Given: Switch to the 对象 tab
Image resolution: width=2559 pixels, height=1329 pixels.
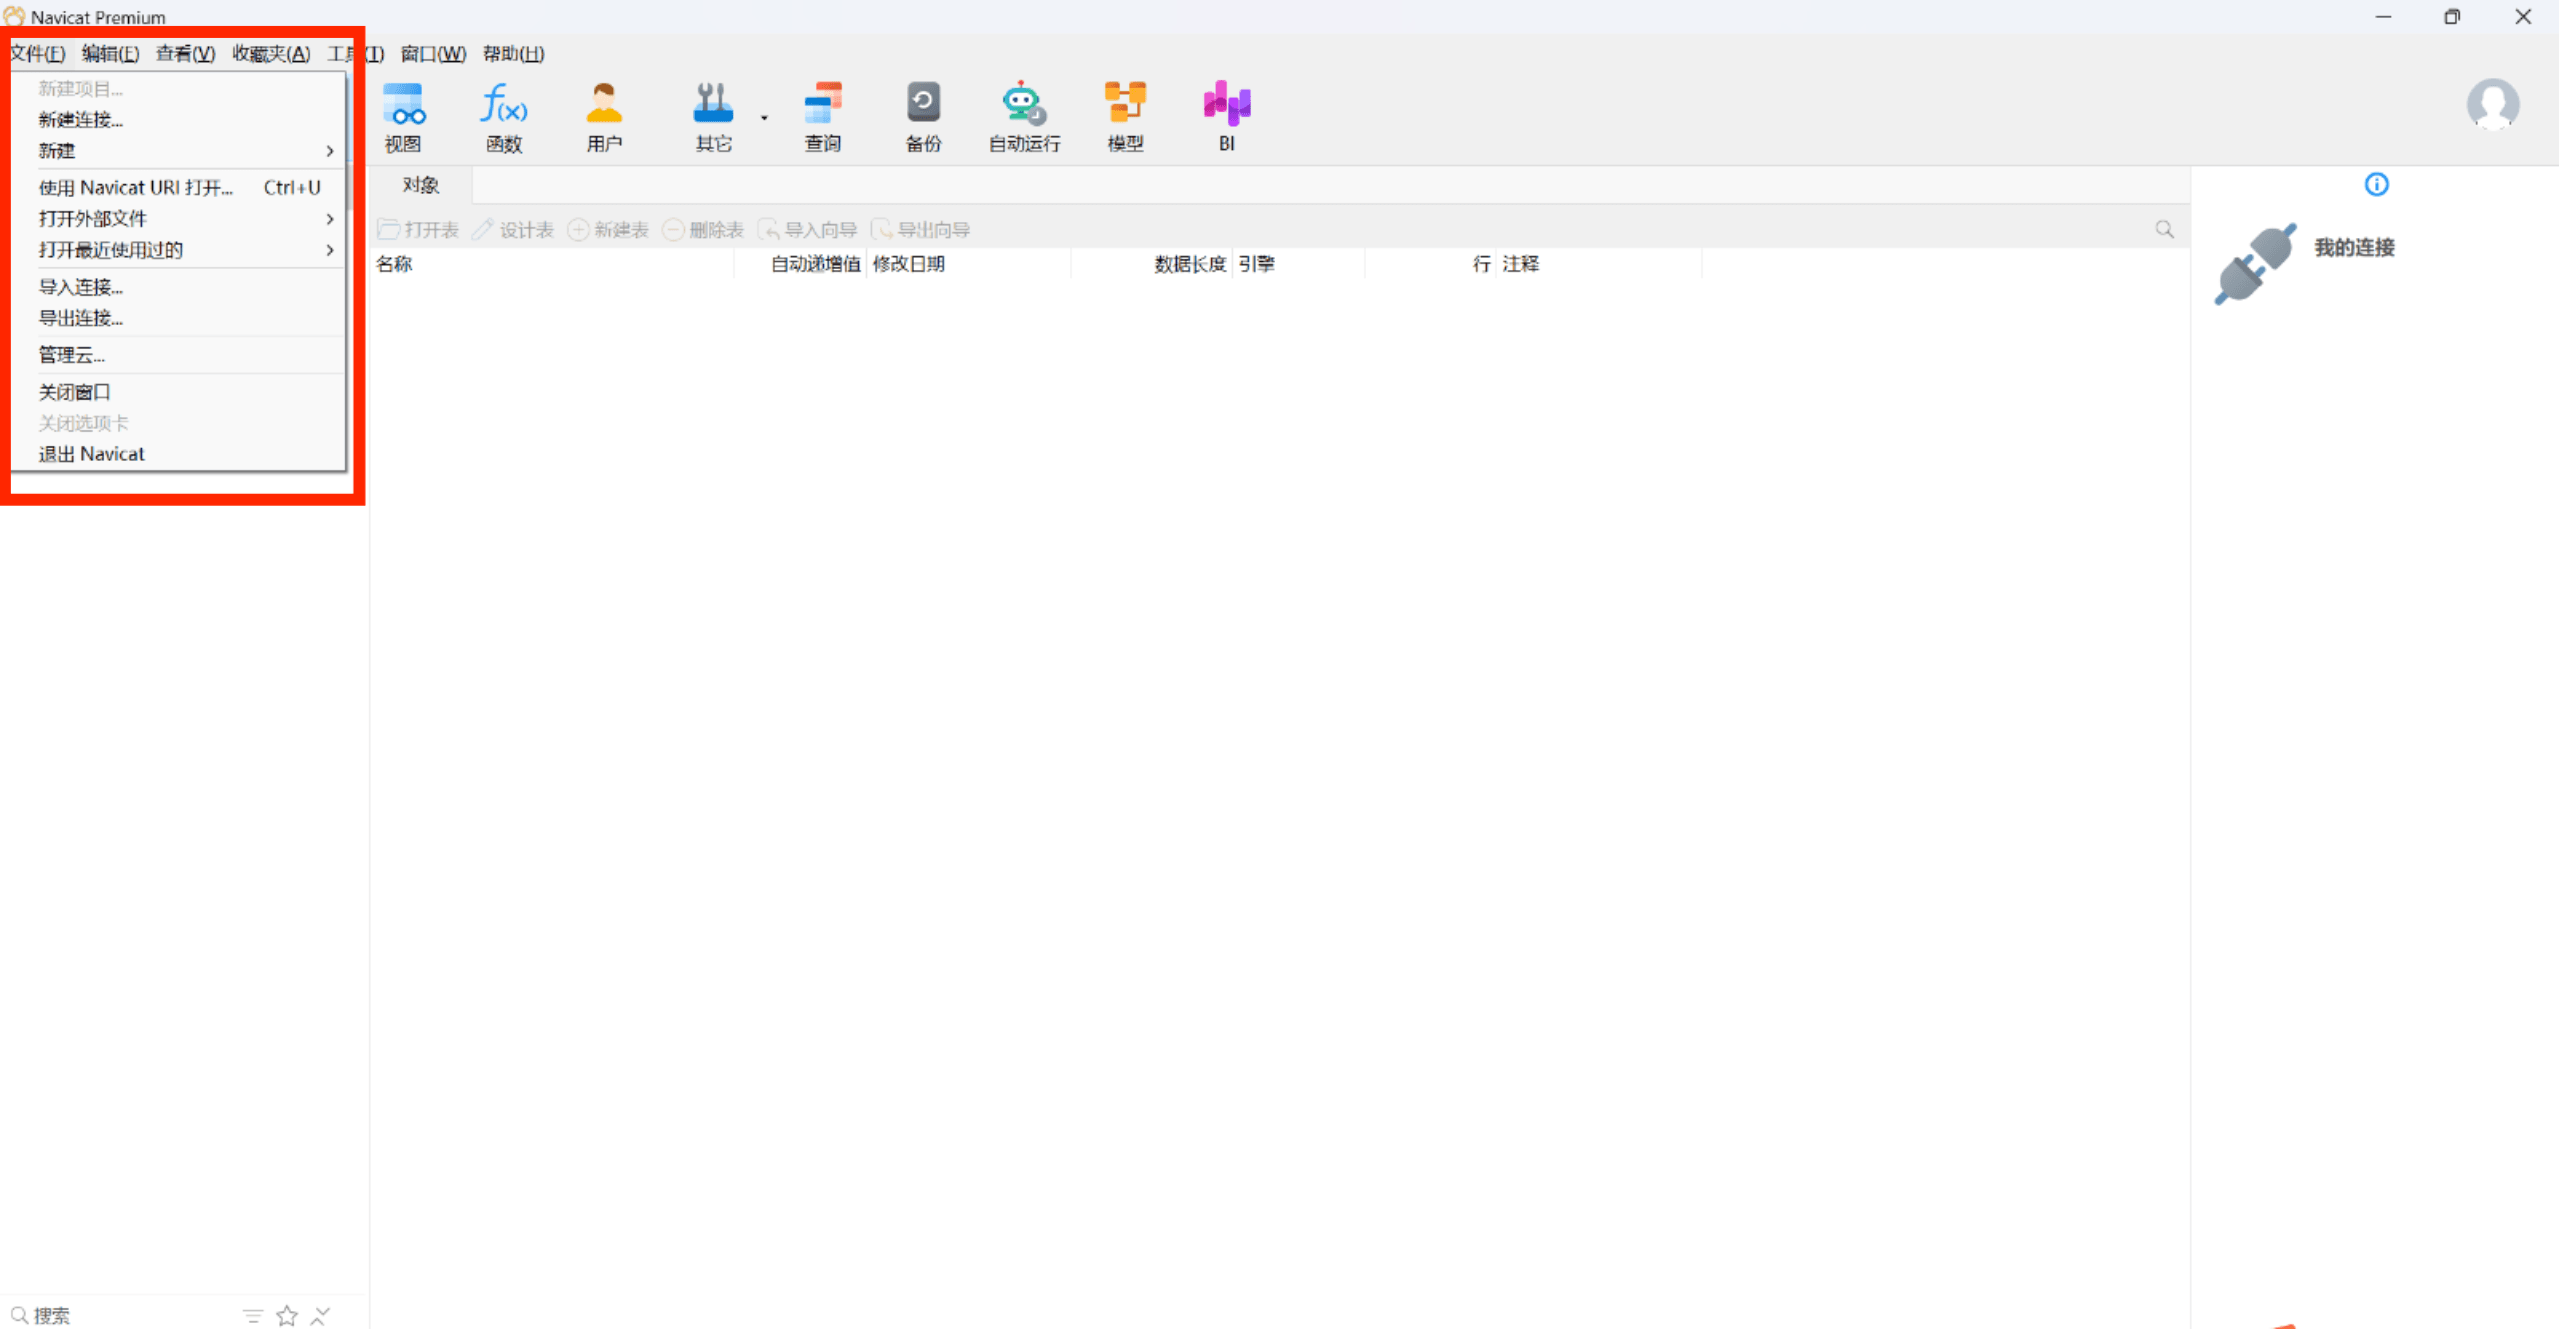Looking at the screenshot, I should (421, 185).
